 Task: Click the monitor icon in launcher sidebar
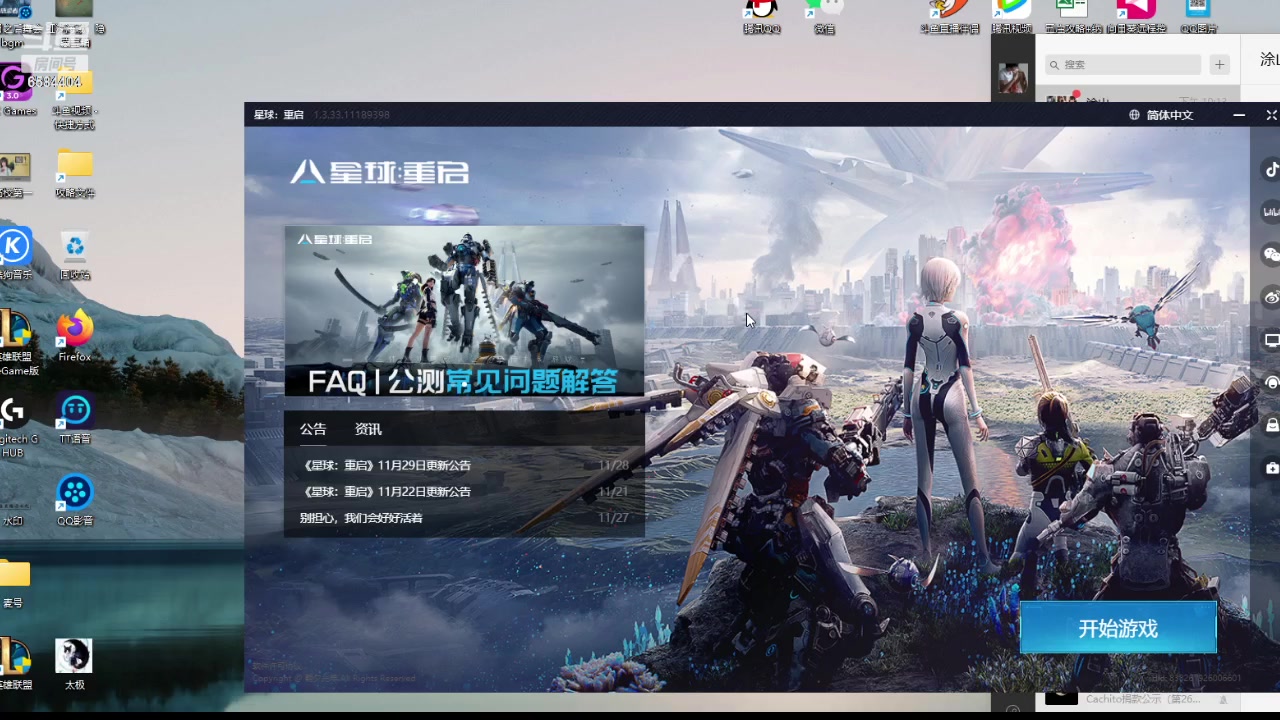pyautogui.click(x=1271, y=341)
